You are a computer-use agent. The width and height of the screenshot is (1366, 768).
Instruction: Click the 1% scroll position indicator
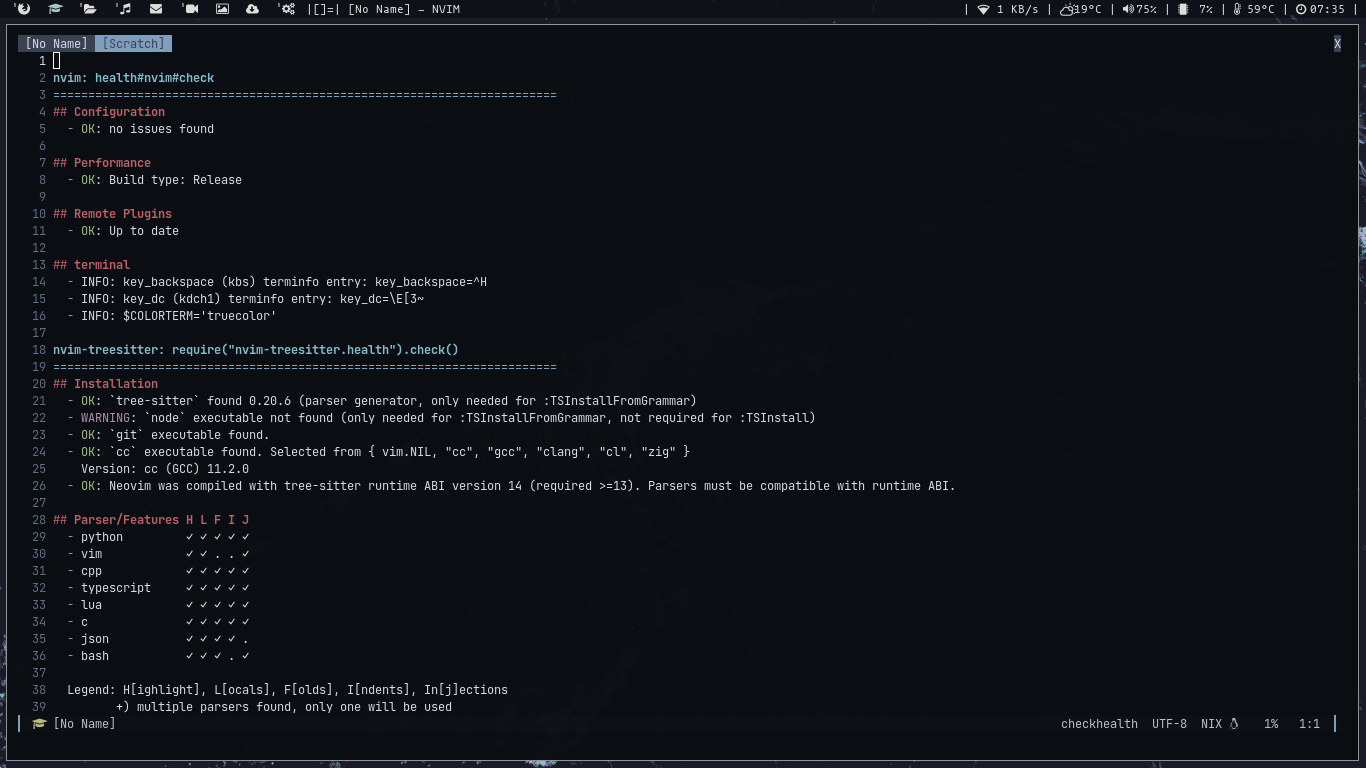click(x=1271, y=724)
